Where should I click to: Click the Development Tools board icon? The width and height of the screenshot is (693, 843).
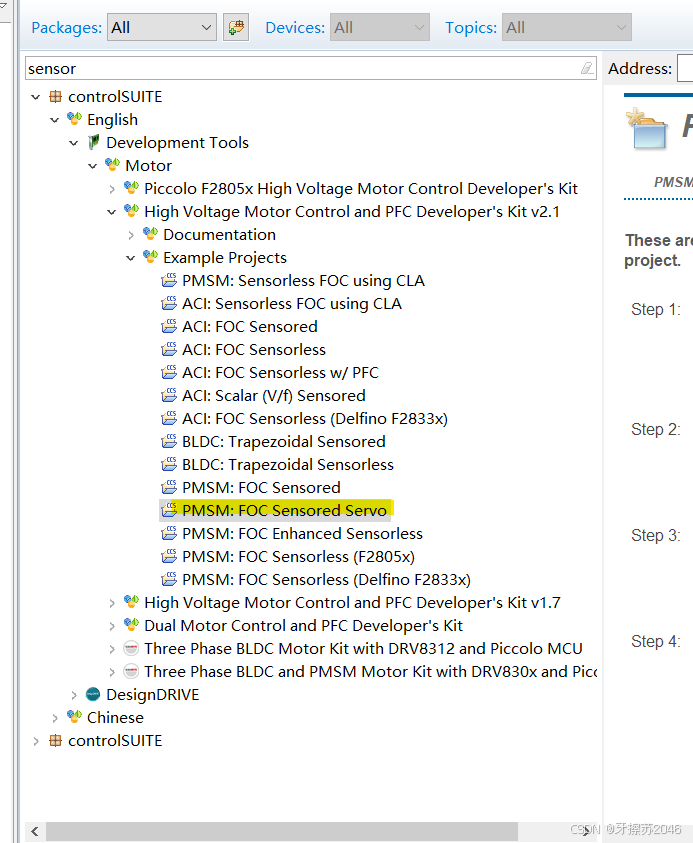point(94,142)
